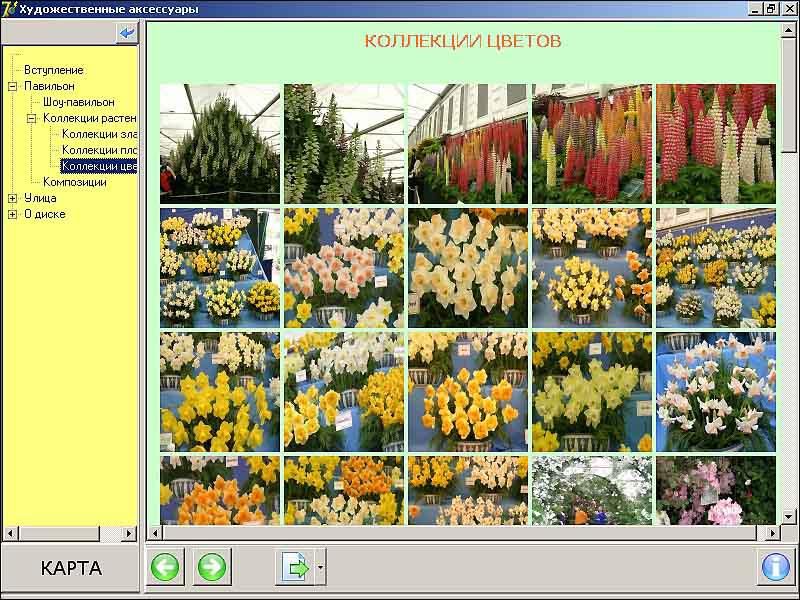
Task: Click the green forward arrow button
Action: click(211, 568)
